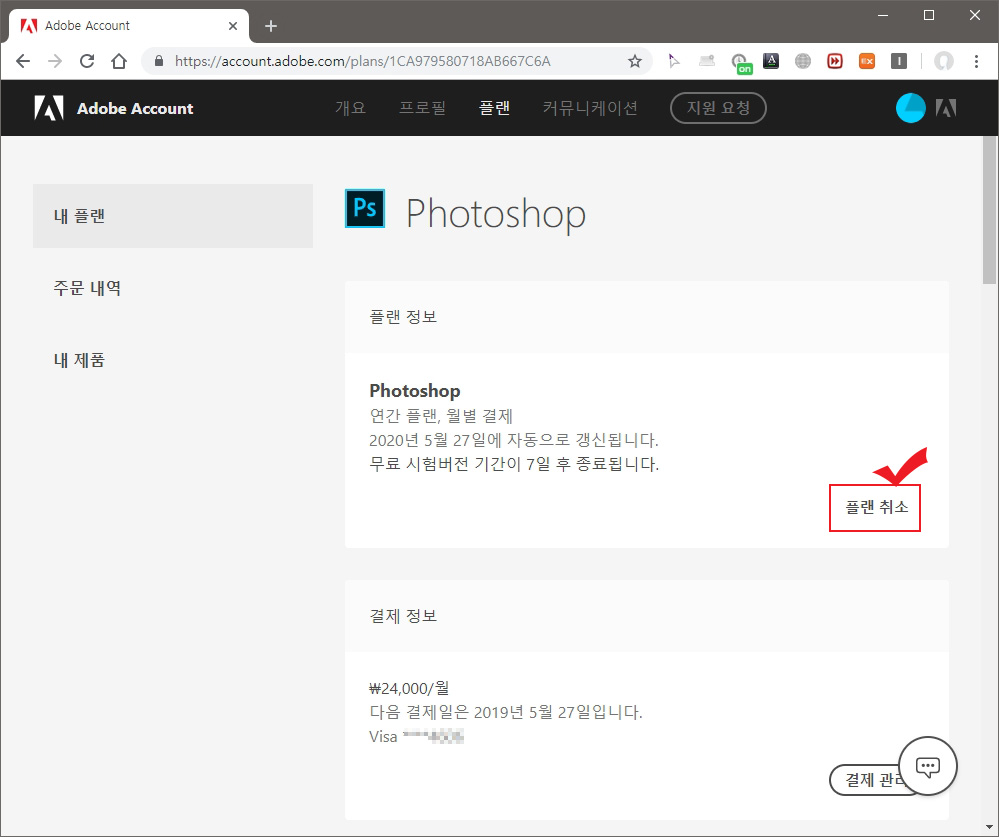Click the 플랜 취소 button
This screenshot has width=999, height=837.
coord(875,508)
